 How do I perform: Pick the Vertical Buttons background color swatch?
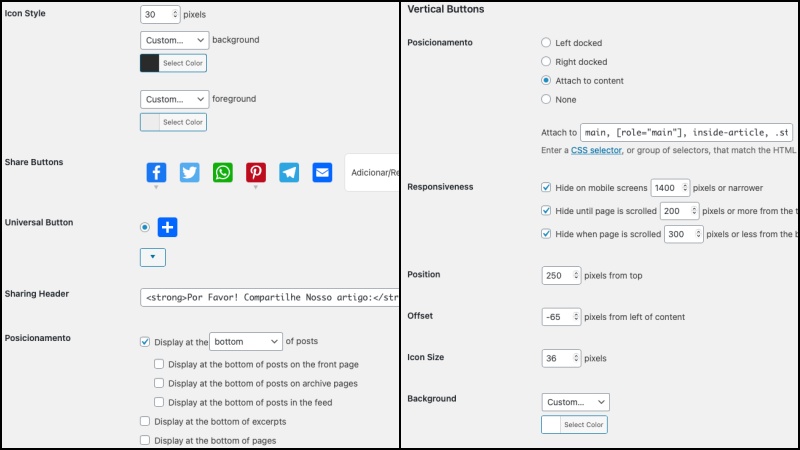pyautogui.click(x=551, y=424)
